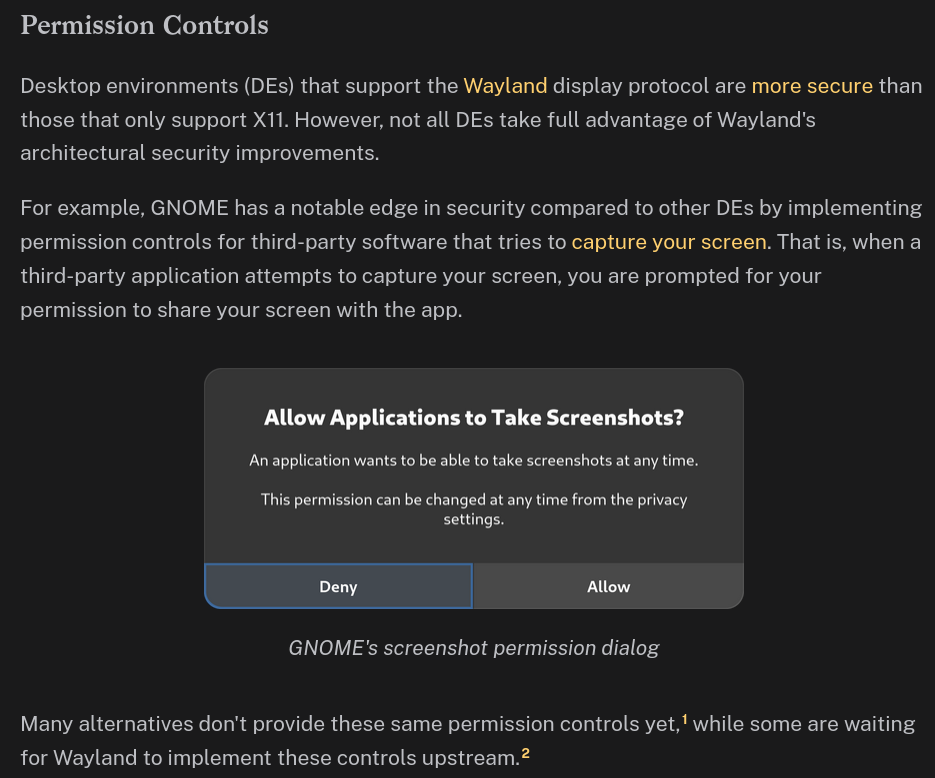Click 'This permission can be changed' text
The image size is (935, 778).
click(x=473, y=499)
